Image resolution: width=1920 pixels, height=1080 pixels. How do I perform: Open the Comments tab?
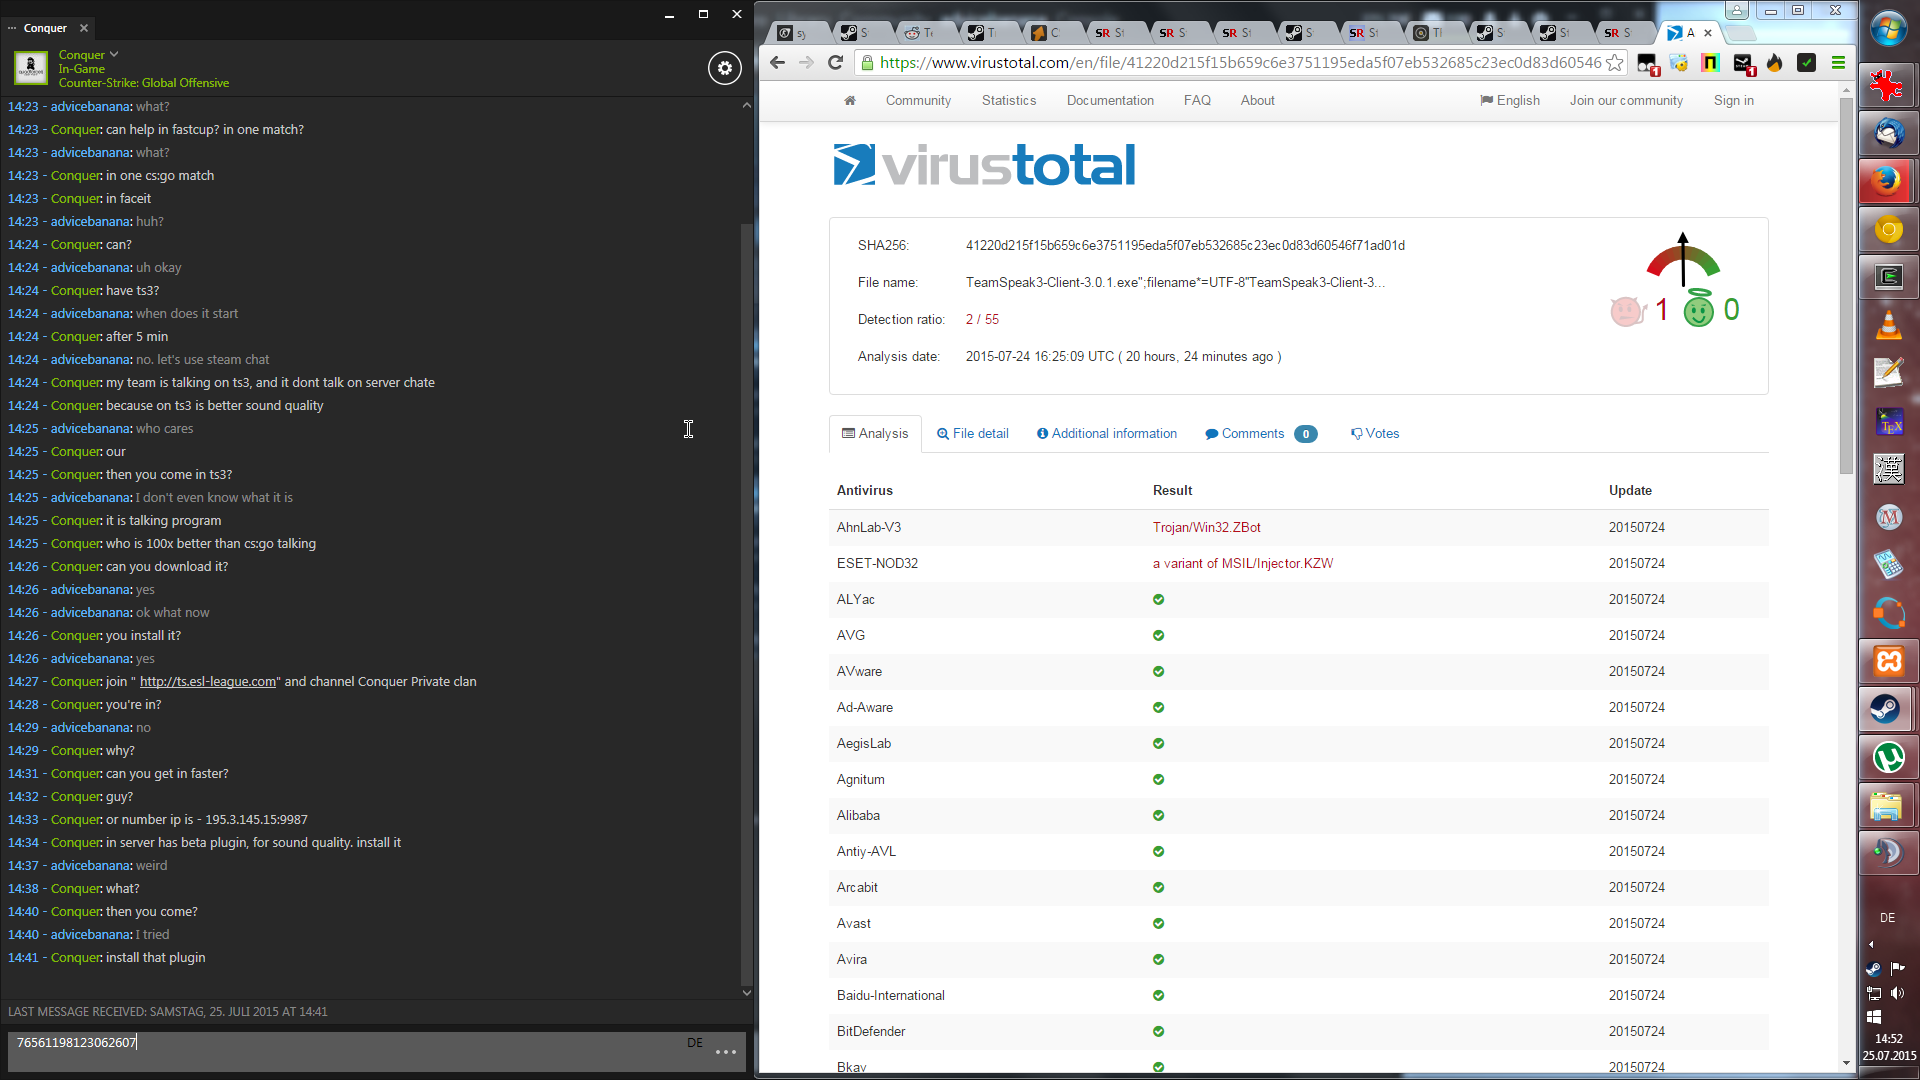point(1252,434)
